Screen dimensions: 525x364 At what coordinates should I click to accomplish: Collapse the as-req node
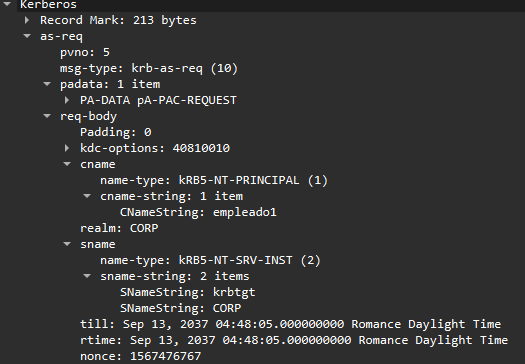[27, 36]
